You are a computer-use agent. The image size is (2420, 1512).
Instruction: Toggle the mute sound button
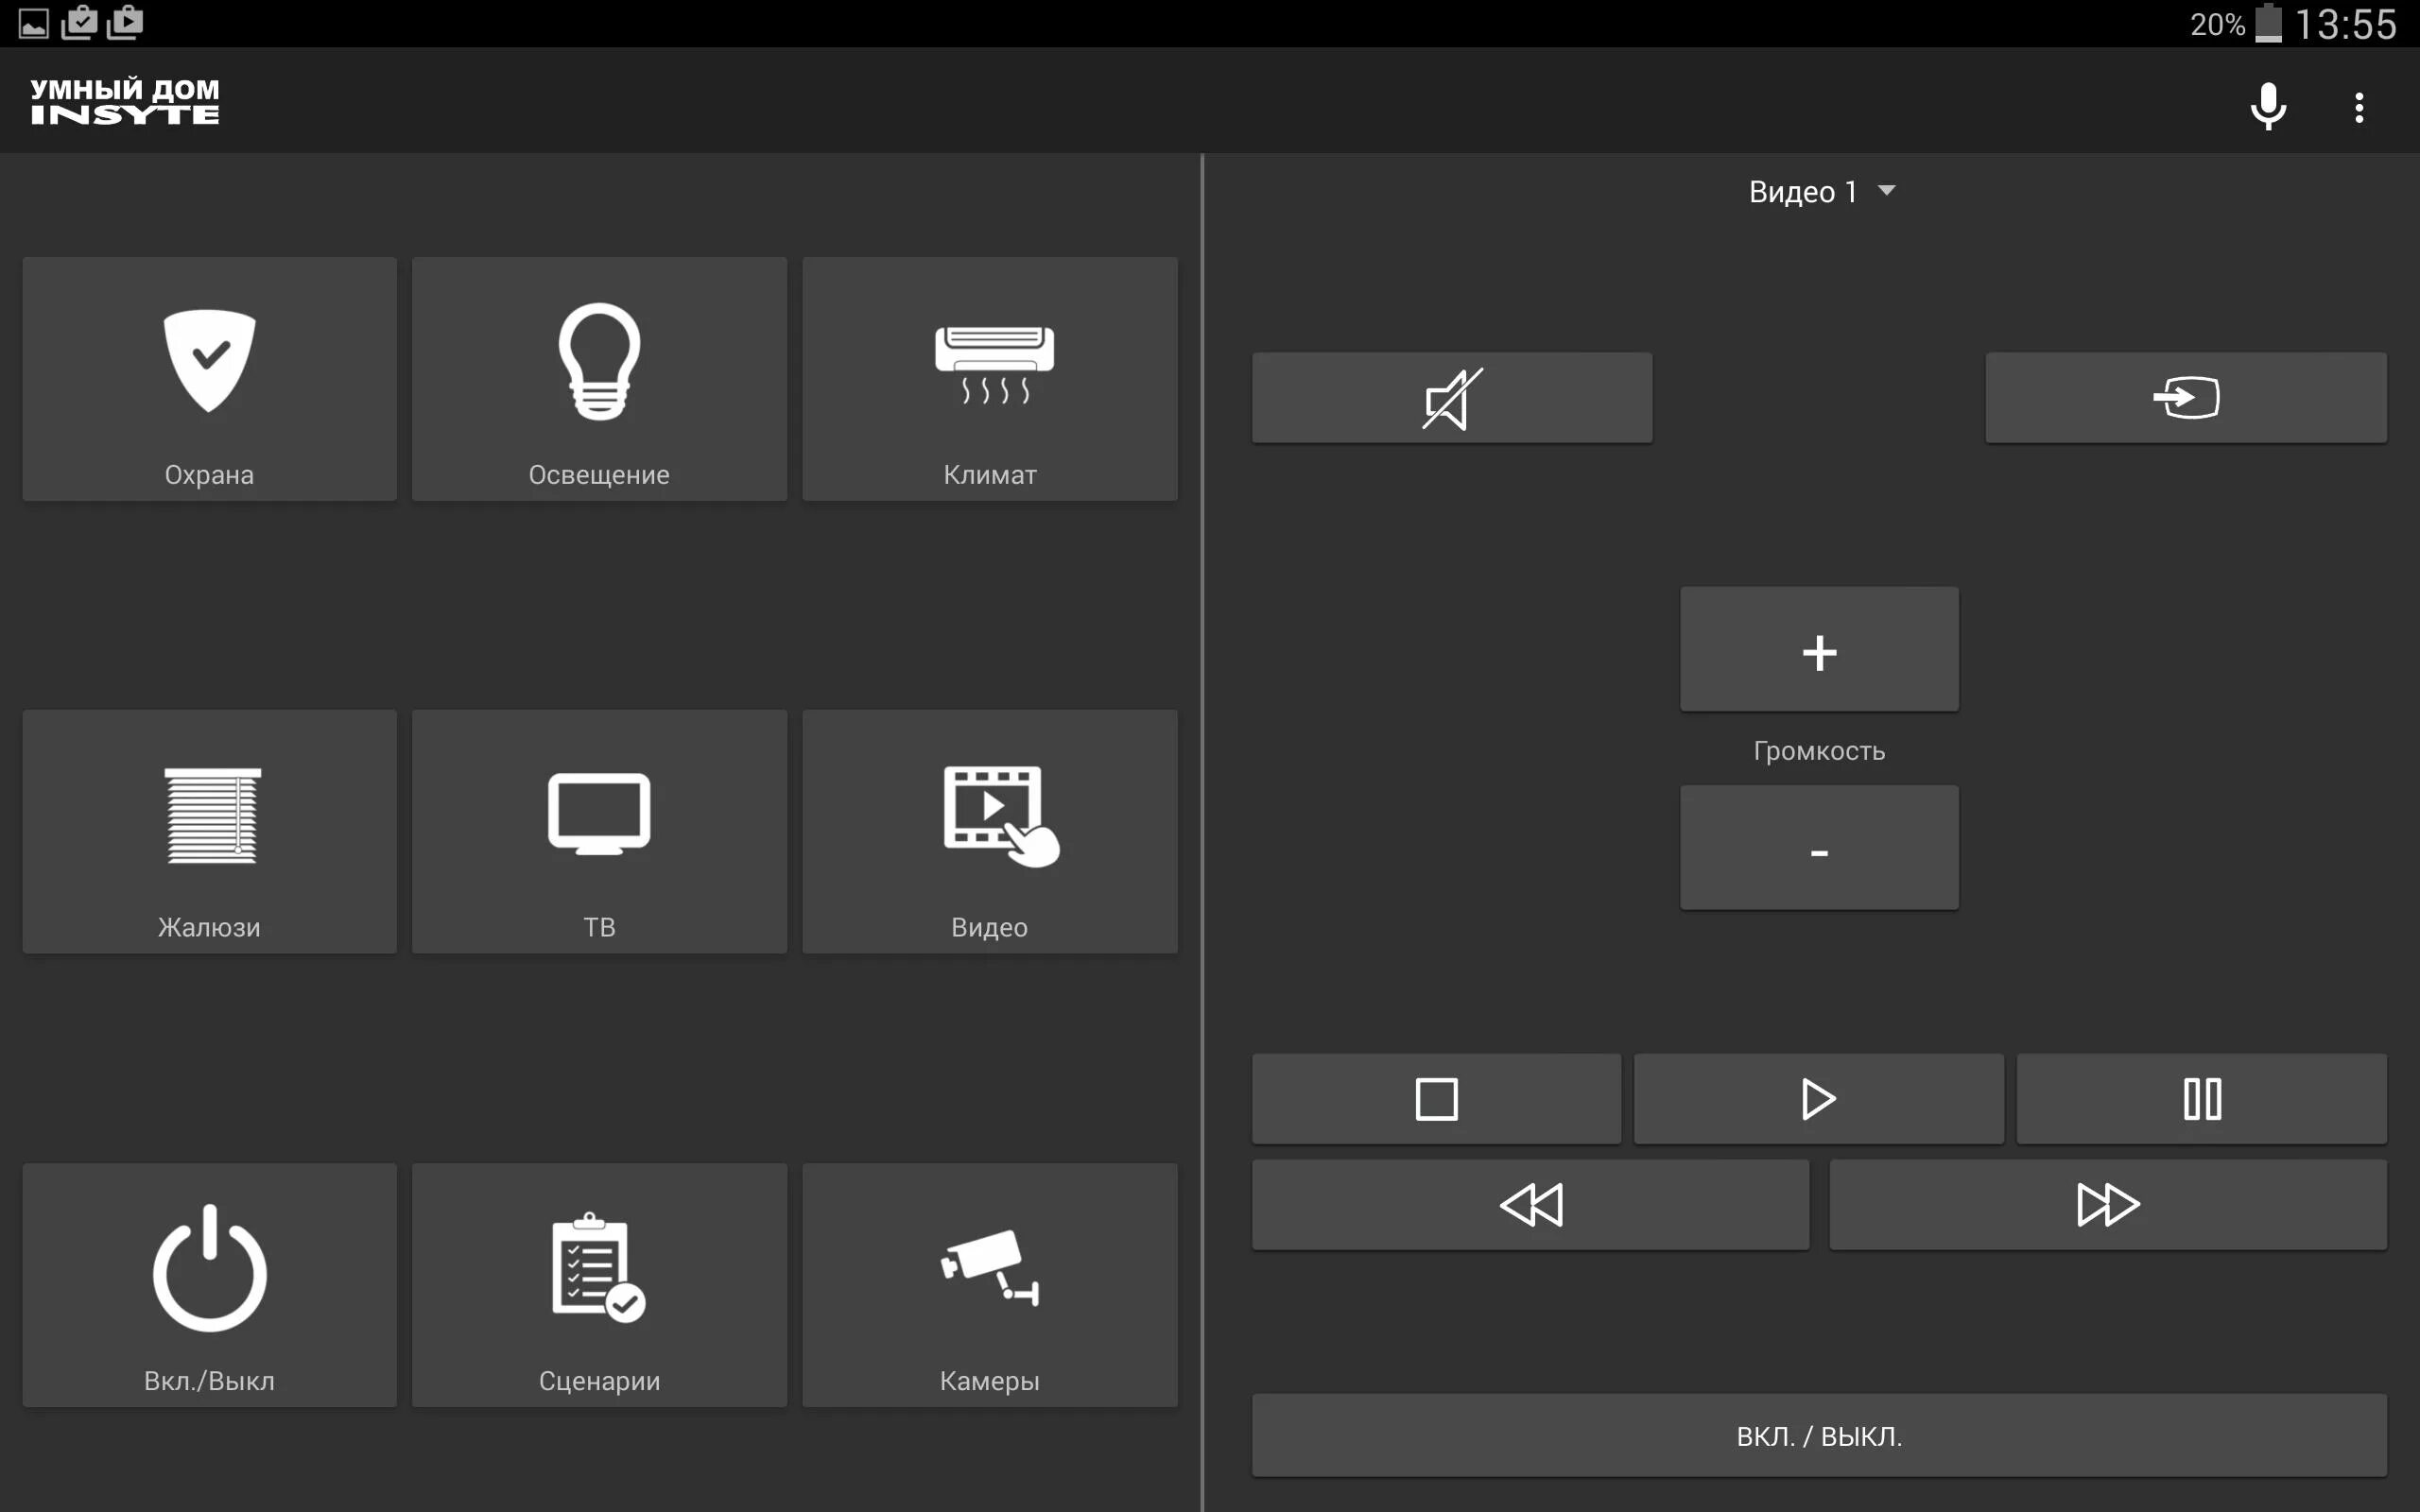pos(1451,398)
